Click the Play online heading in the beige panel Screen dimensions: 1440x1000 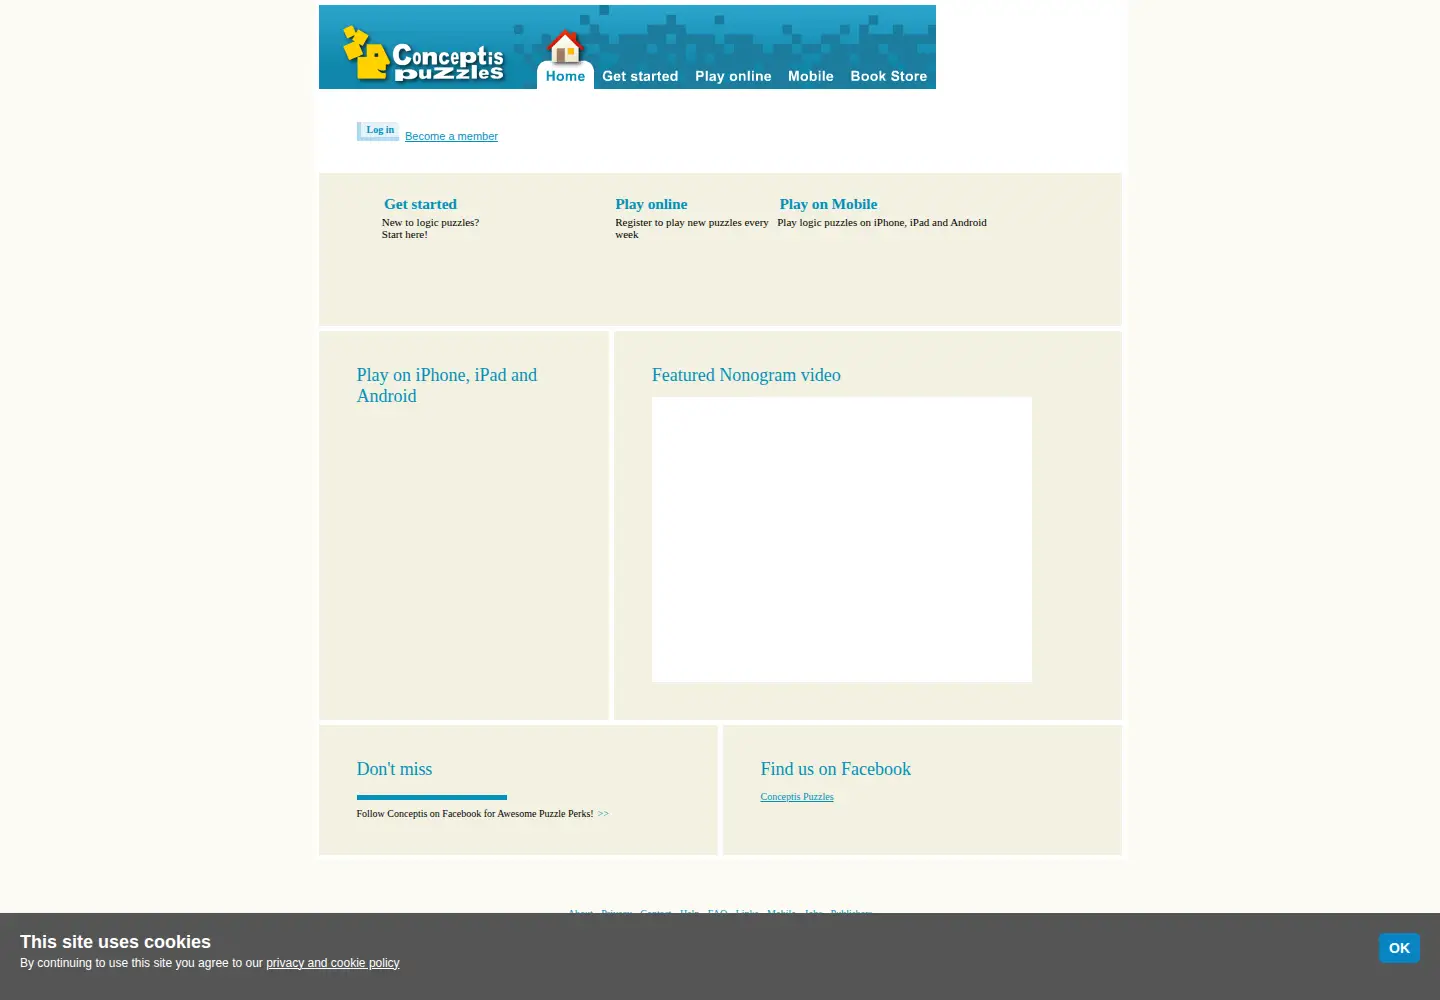tap(651, 204)
